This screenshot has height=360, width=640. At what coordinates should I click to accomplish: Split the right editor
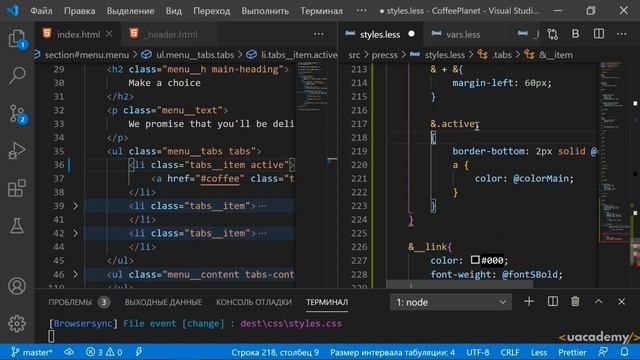[x=598, y=34]
